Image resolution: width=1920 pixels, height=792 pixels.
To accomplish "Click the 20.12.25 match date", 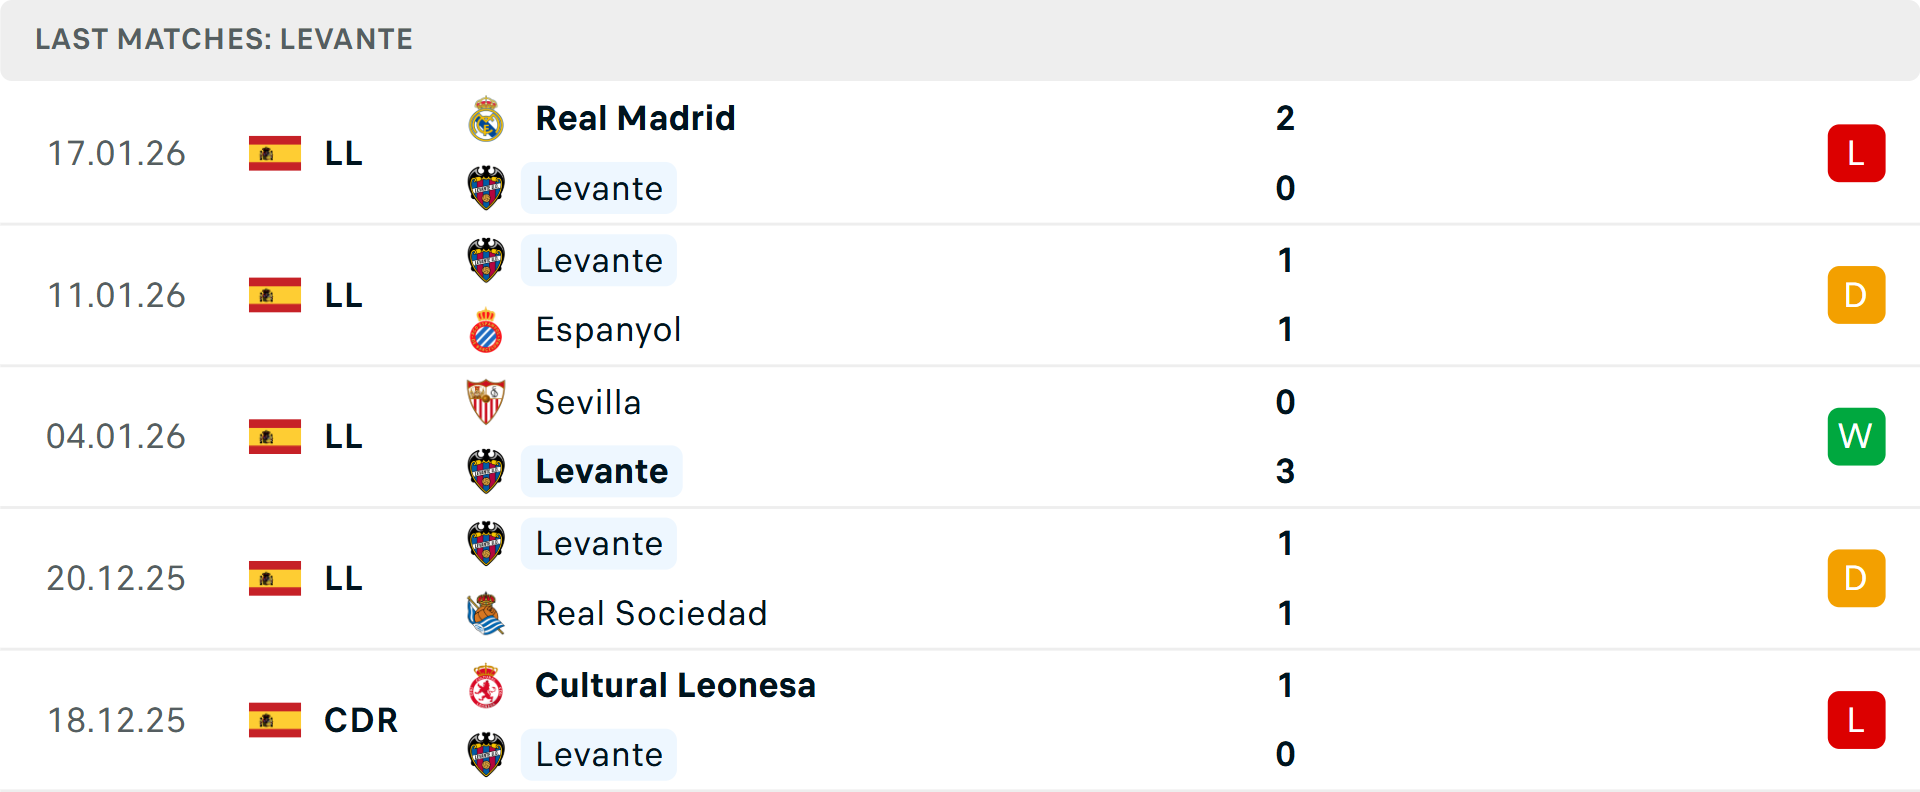I will click(x=116, y=579).
